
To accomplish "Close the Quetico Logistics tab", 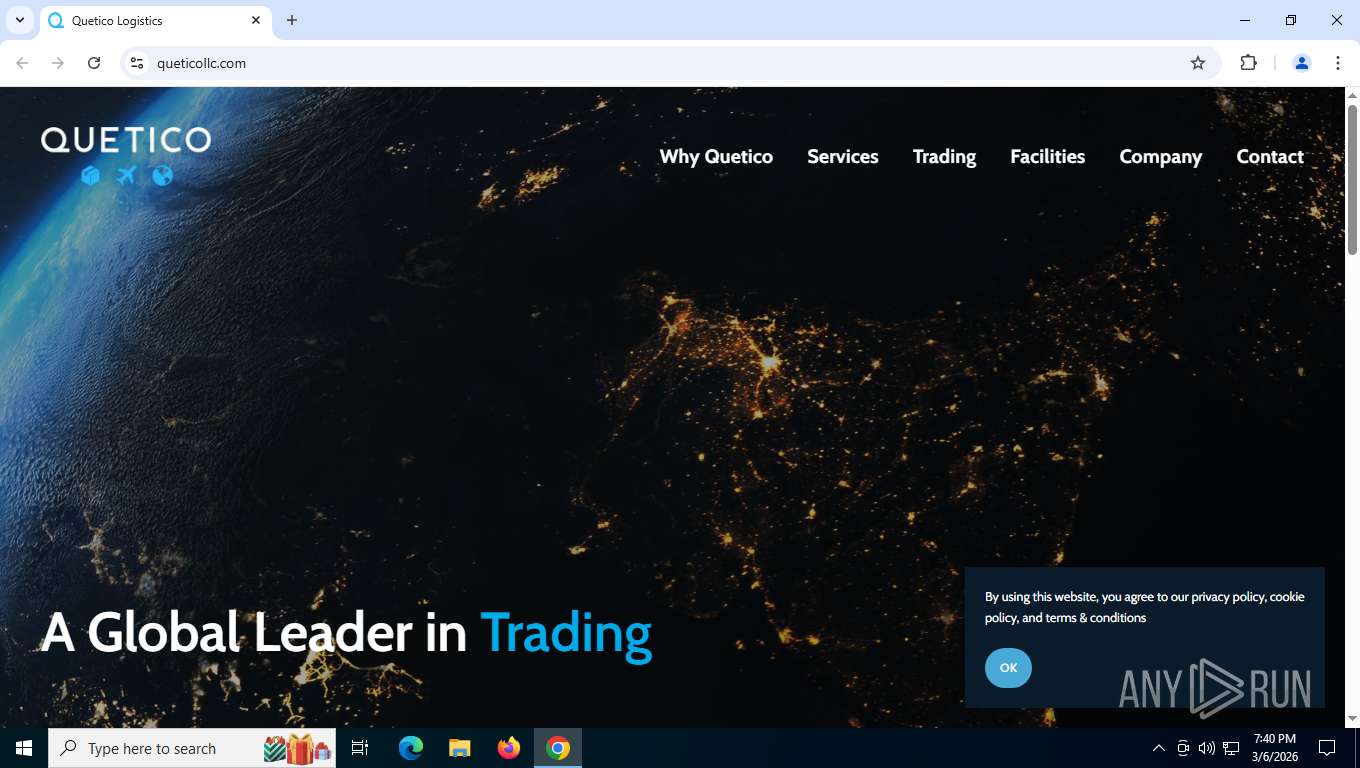I will [256, 20].
